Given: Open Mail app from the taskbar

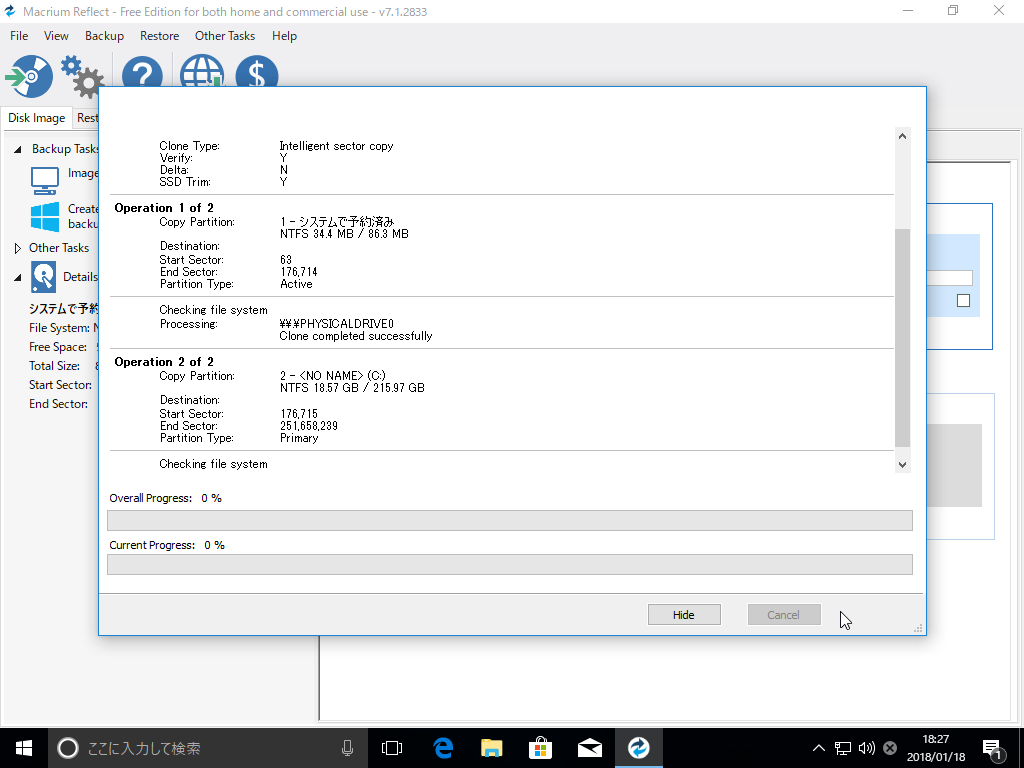Looking at the screenshot, I should [590, 748].
